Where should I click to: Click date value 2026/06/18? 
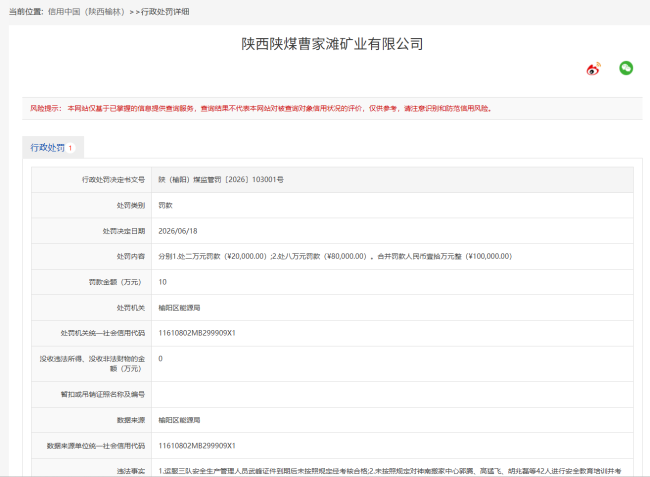[178, 231]
